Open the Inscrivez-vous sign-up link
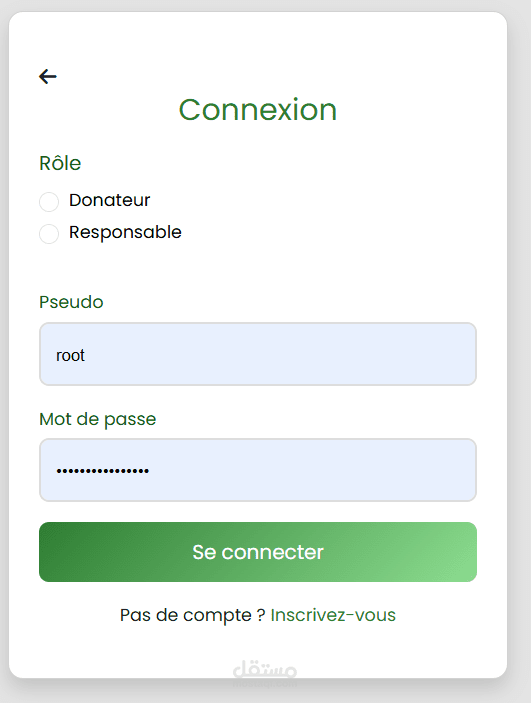Screen dimensions: 531x703 click(333, 615)
